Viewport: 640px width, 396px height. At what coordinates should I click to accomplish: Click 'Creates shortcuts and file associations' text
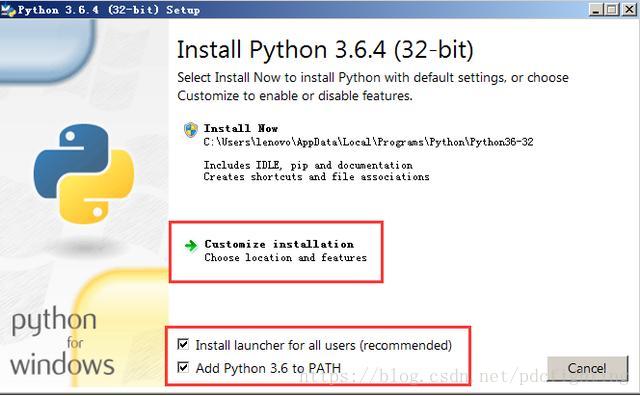coord(316,177)
